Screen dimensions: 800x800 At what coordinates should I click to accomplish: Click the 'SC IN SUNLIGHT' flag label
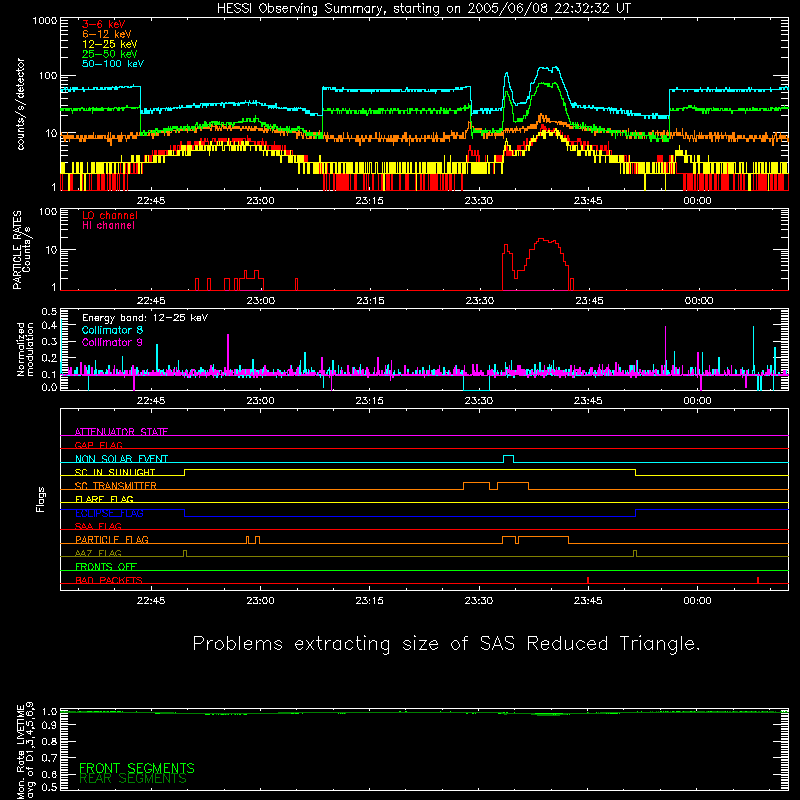(115, 472)
